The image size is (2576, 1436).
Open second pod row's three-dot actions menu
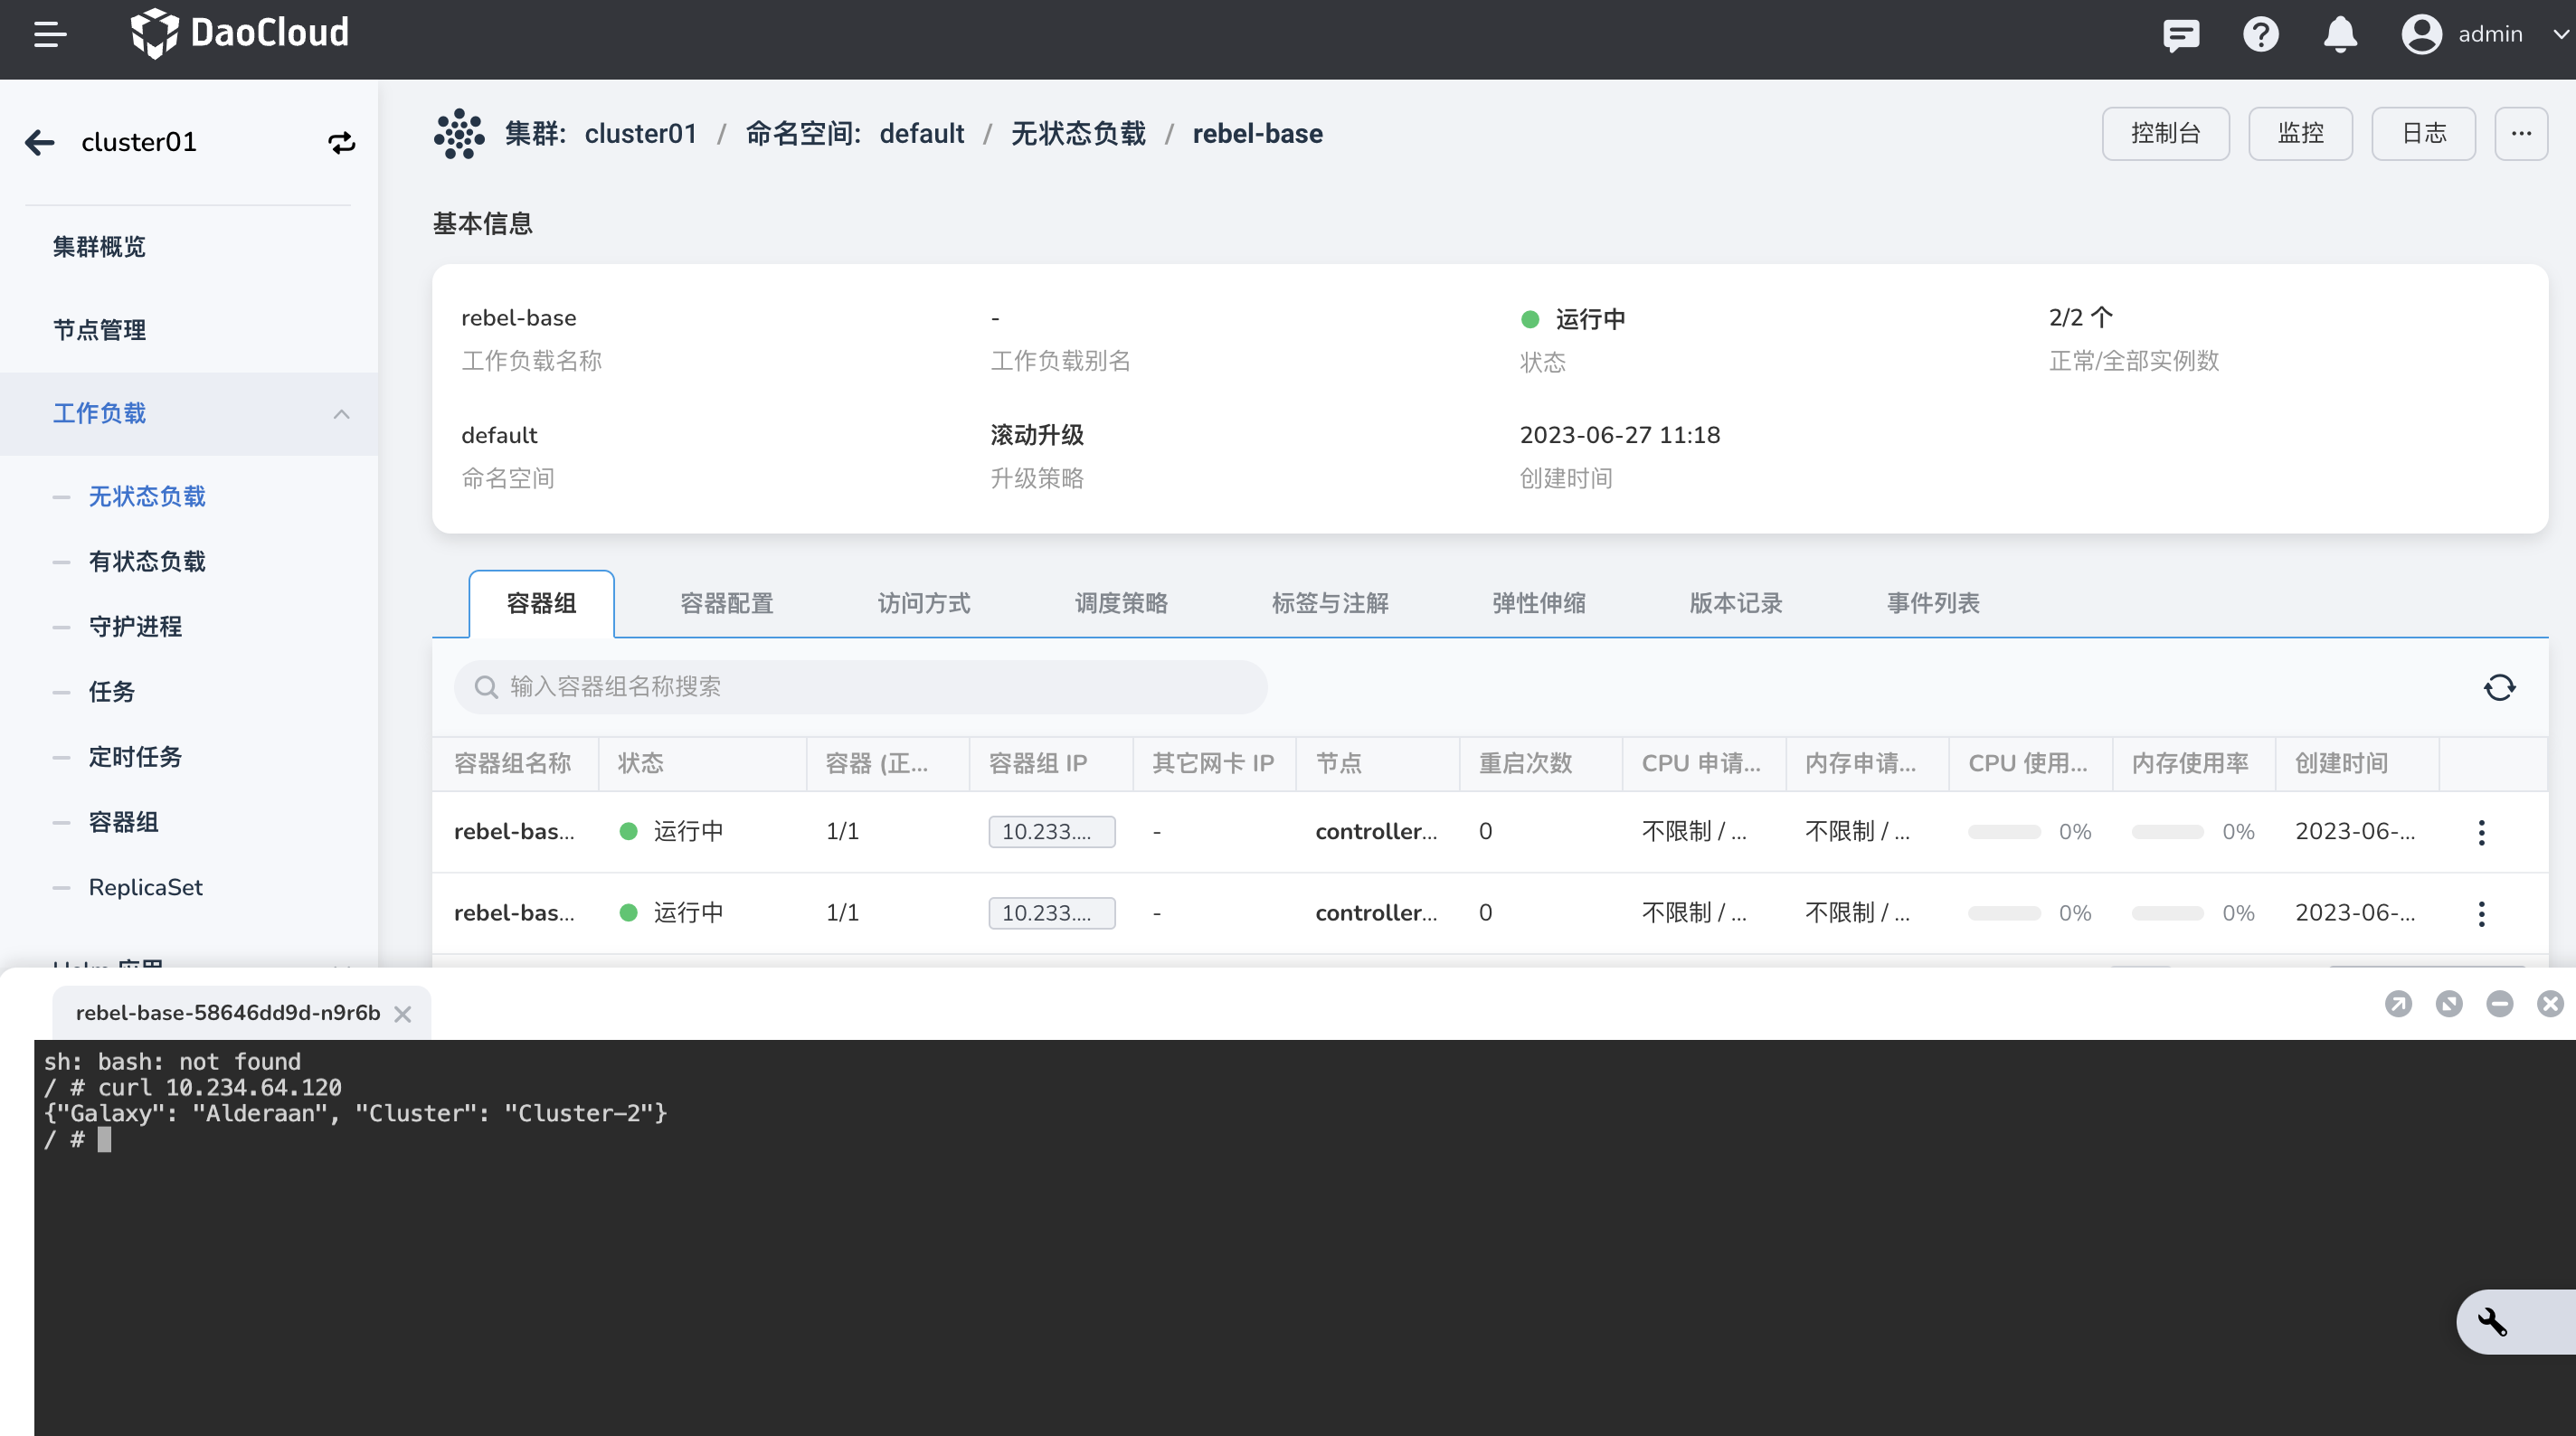point(2481,913)
